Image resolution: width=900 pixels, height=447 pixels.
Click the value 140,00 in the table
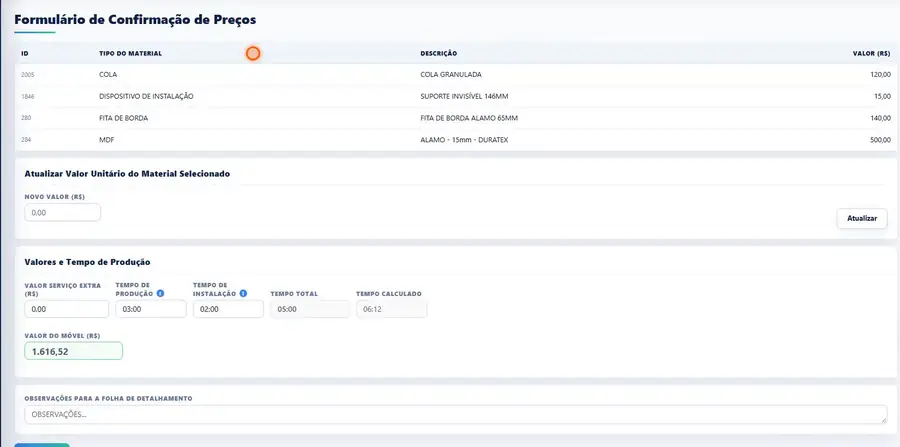pyautogui.click(x=880, y=118)
